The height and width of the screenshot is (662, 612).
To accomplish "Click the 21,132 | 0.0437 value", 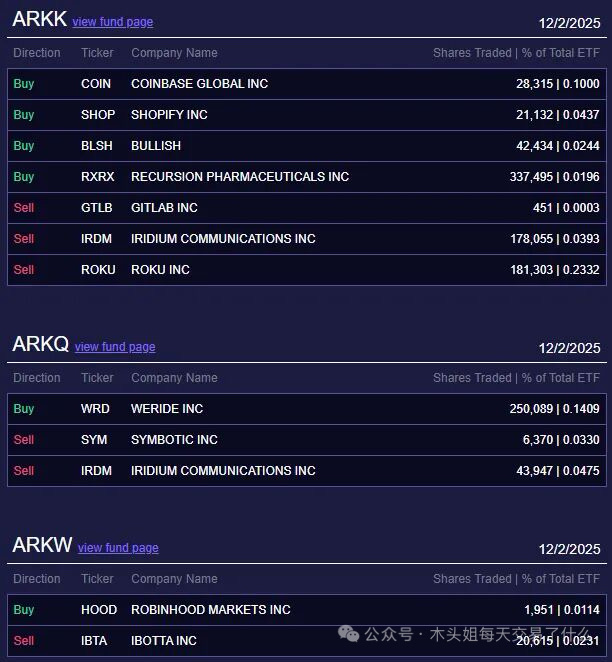I will (558, 114).
